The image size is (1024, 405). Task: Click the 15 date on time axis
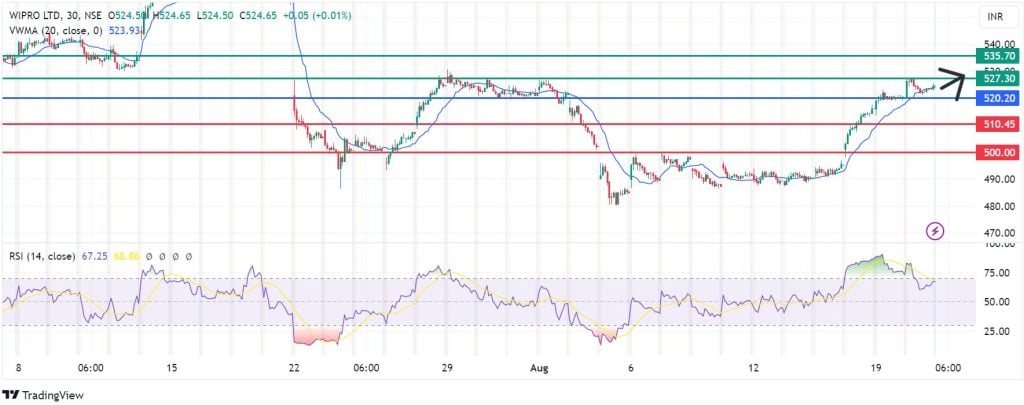tap(172, 368)
